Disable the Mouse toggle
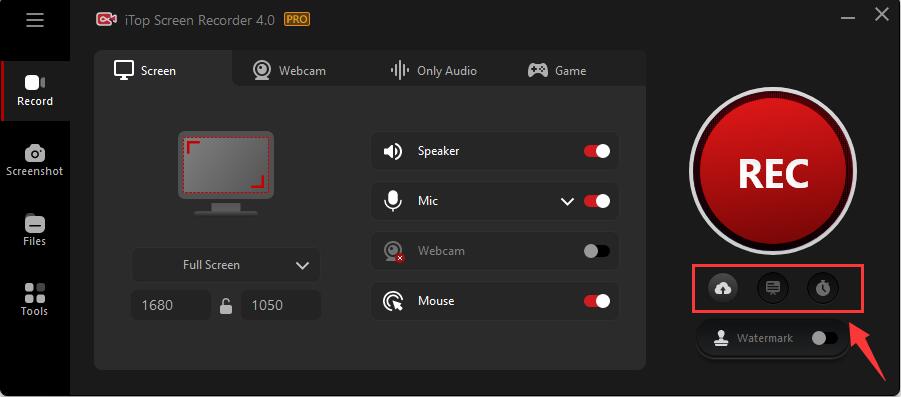The image size is (901, 397). (x=596, y=301)
